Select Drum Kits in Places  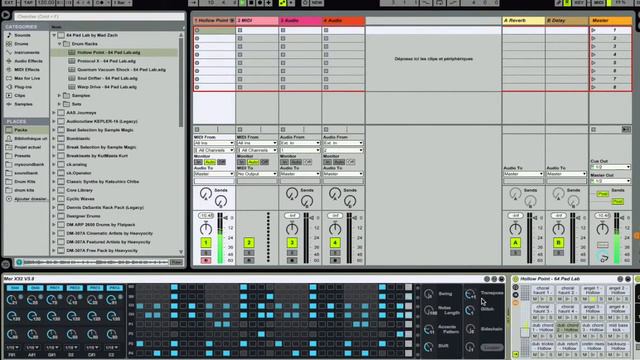24,182
